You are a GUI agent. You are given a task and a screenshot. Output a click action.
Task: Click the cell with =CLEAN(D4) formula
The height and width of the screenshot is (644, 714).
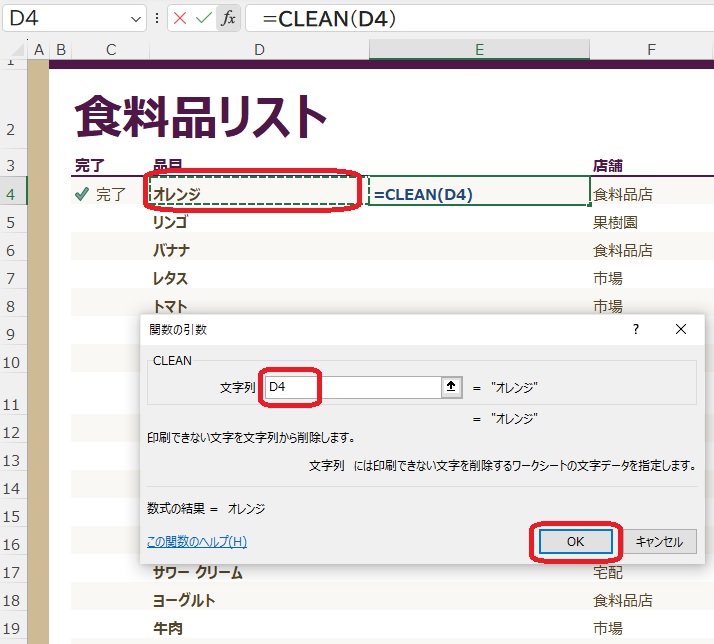pyautogui.click(x=478, y=194)
